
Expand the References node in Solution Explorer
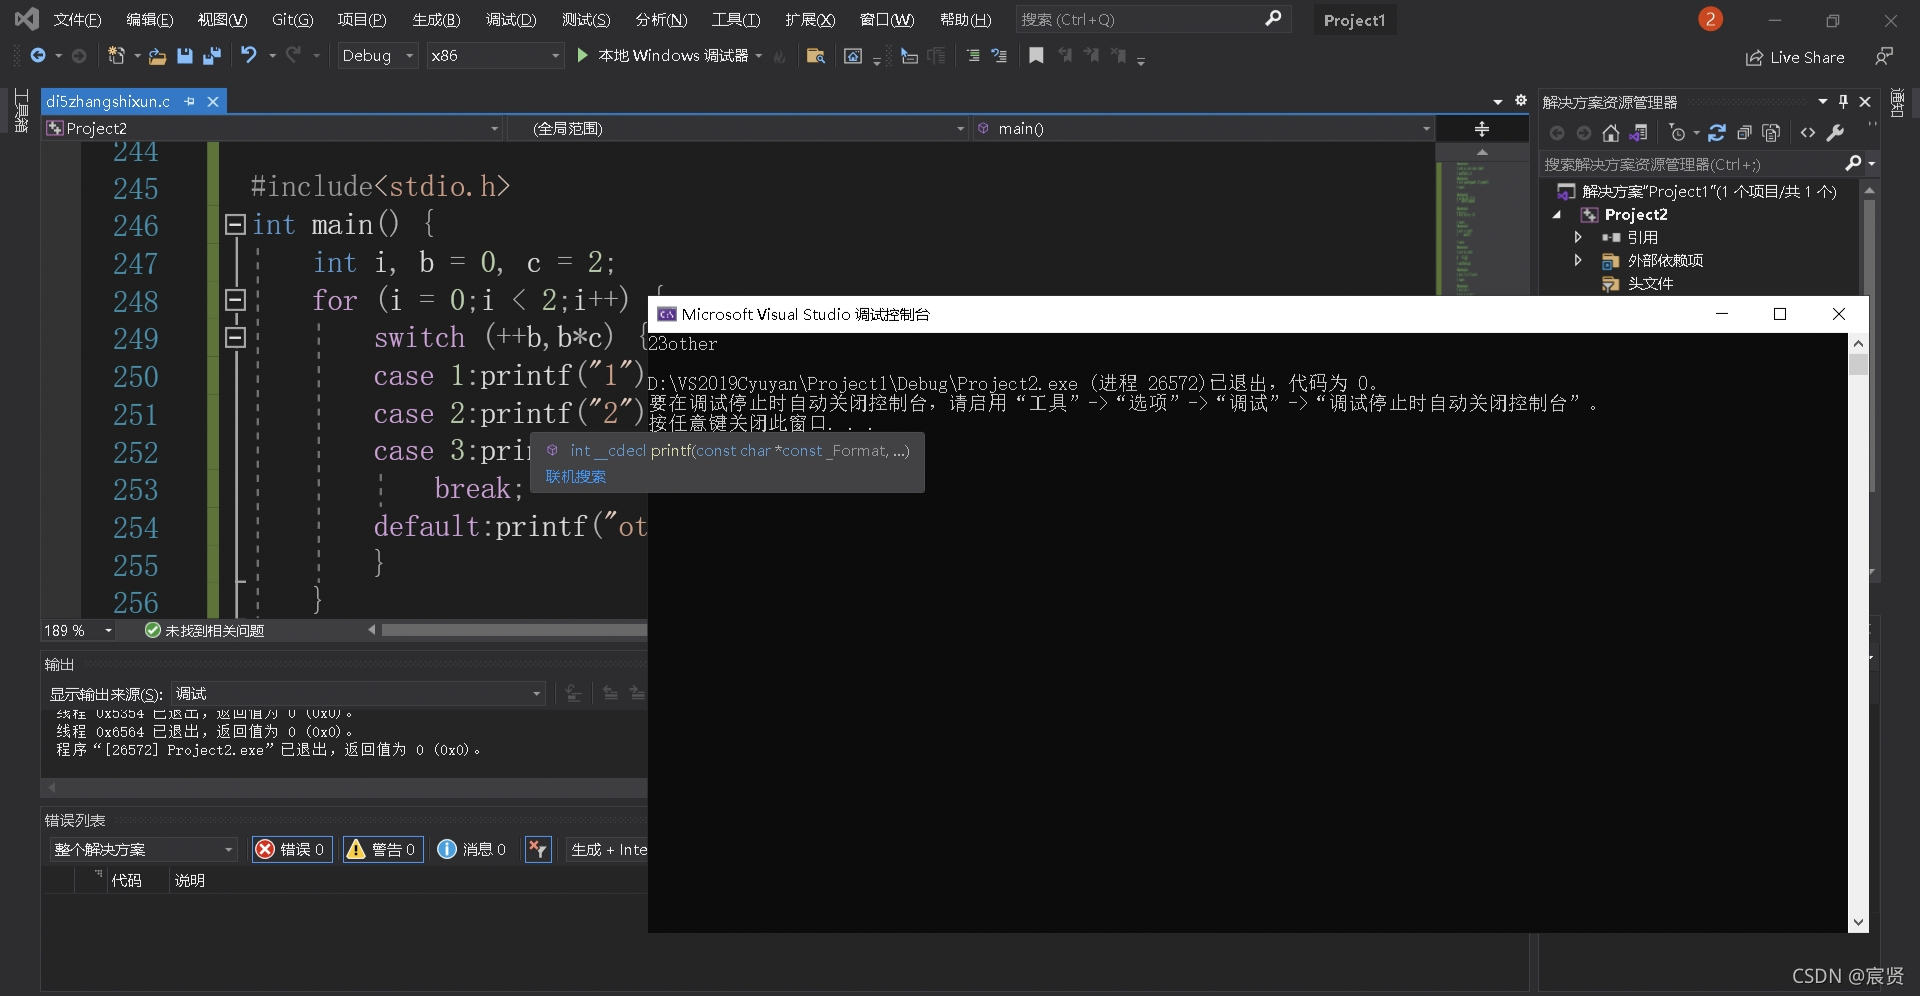[x=1578, y=237]
